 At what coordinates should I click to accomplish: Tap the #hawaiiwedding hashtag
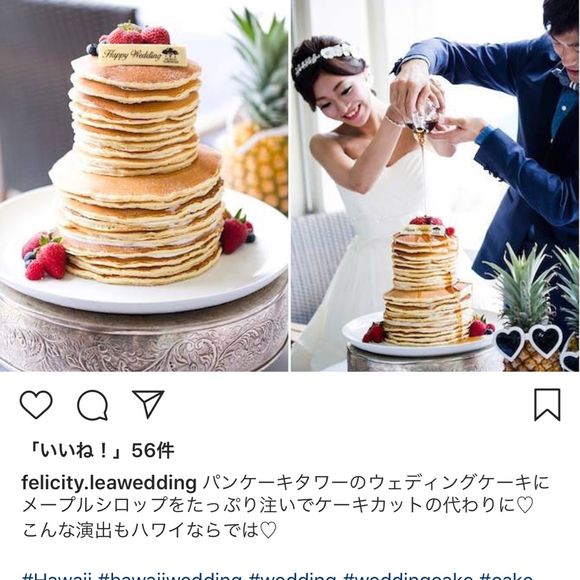click(x=170, y=577)
